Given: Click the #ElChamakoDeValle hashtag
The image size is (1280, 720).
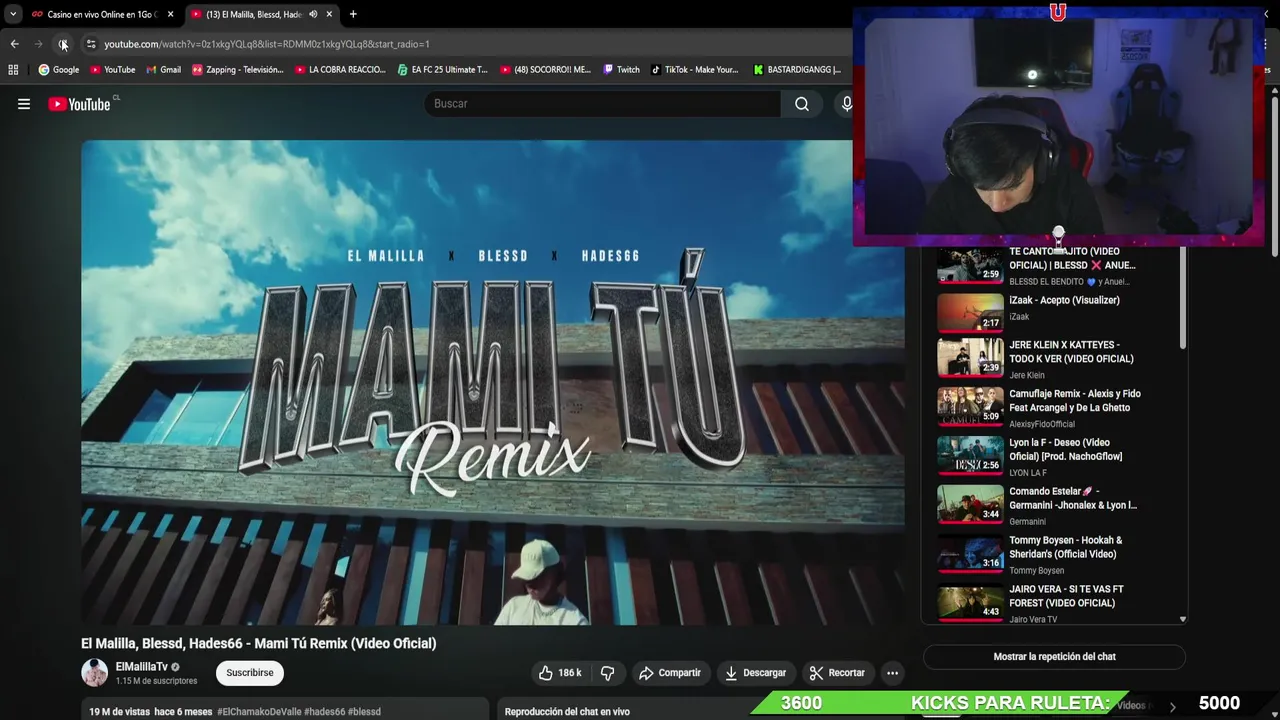Looking at the screenshot, I should (258, 712).
